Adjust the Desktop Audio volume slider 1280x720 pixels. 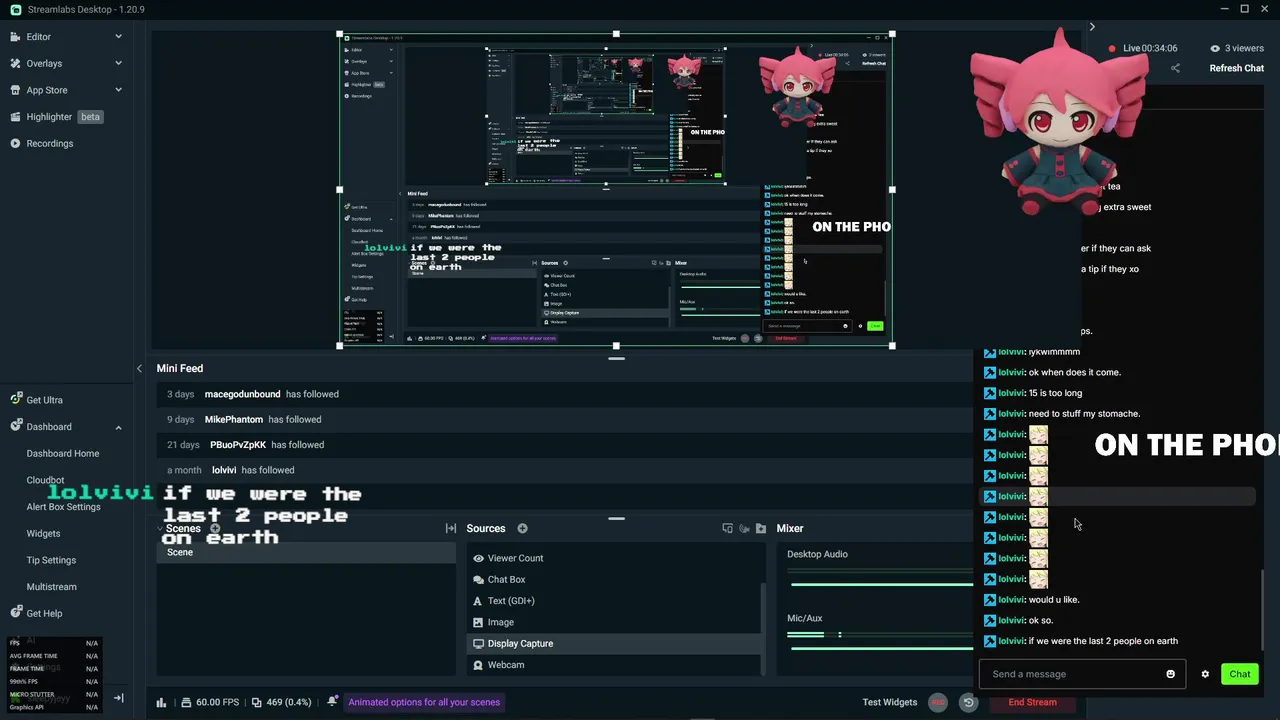tap(880, 584)
